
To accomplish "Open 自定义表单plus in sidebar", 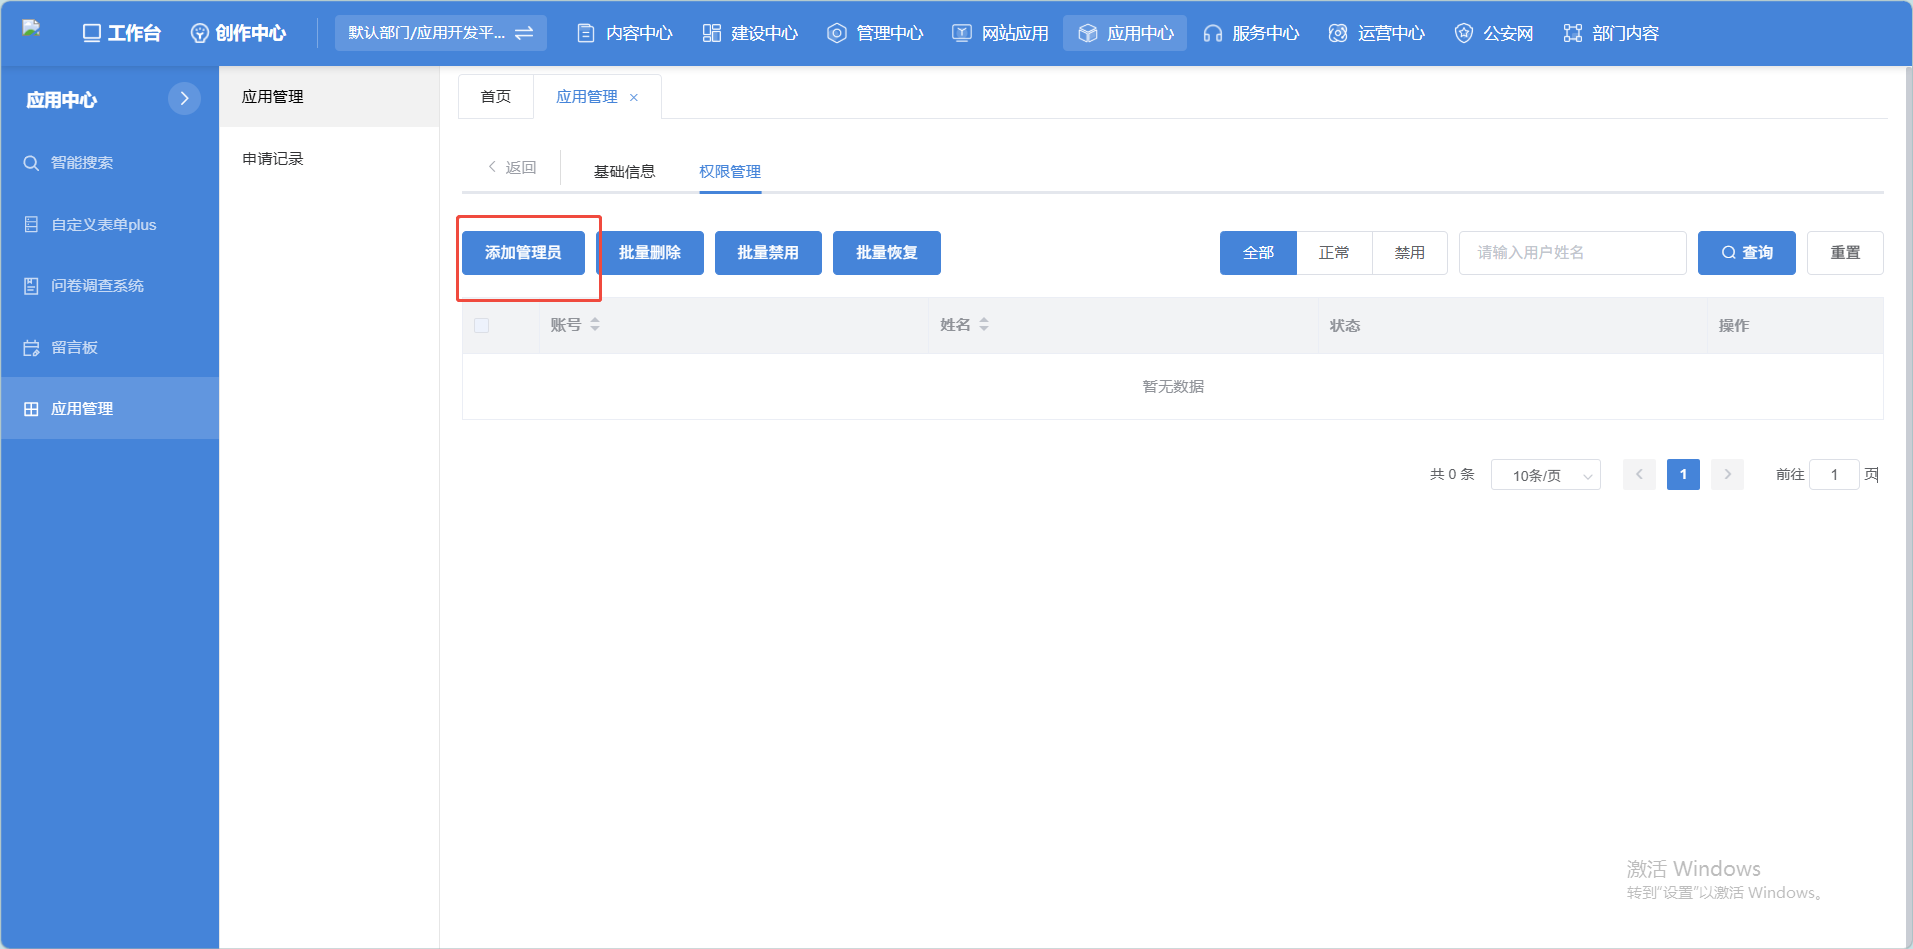I will coord(110,225).
